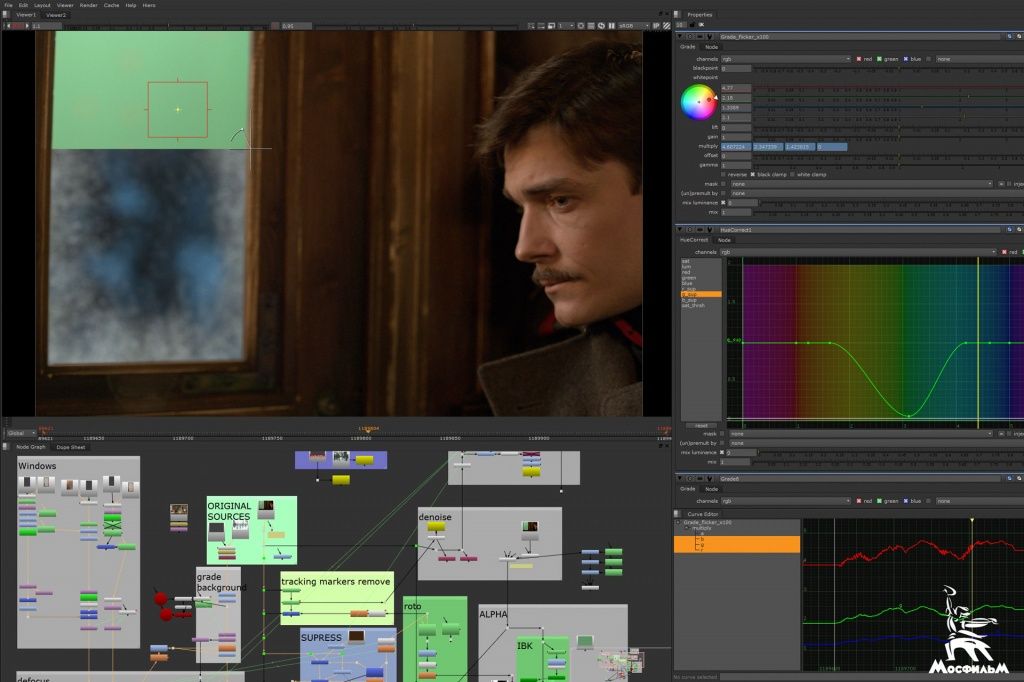The image size is (1024, 682).
Task: Open the channels rgb dropdown in Grade_flicker_x100
Action: (786, 59)
